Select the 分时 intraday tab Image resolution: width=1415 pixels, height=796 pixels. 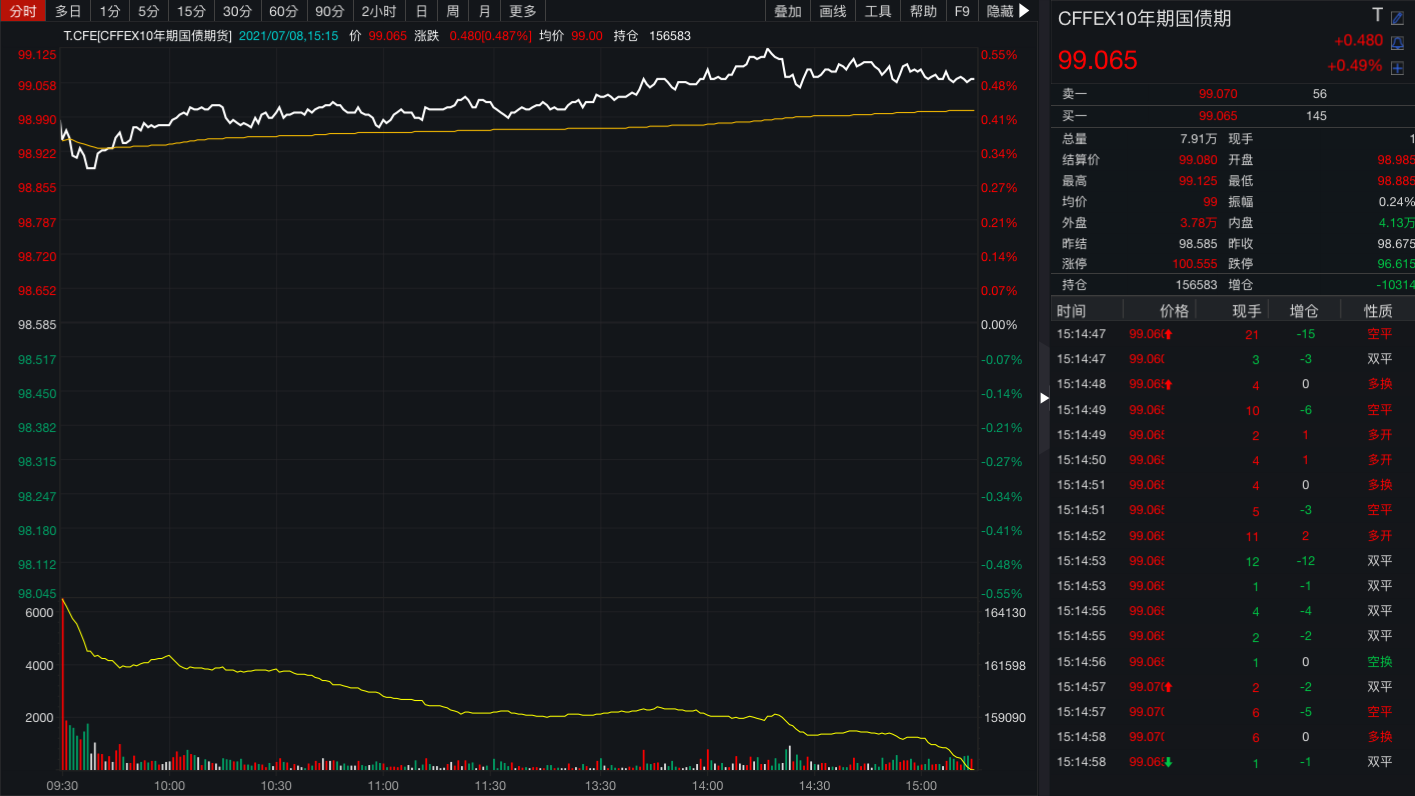pyautogui.click(x=23, y=11)
